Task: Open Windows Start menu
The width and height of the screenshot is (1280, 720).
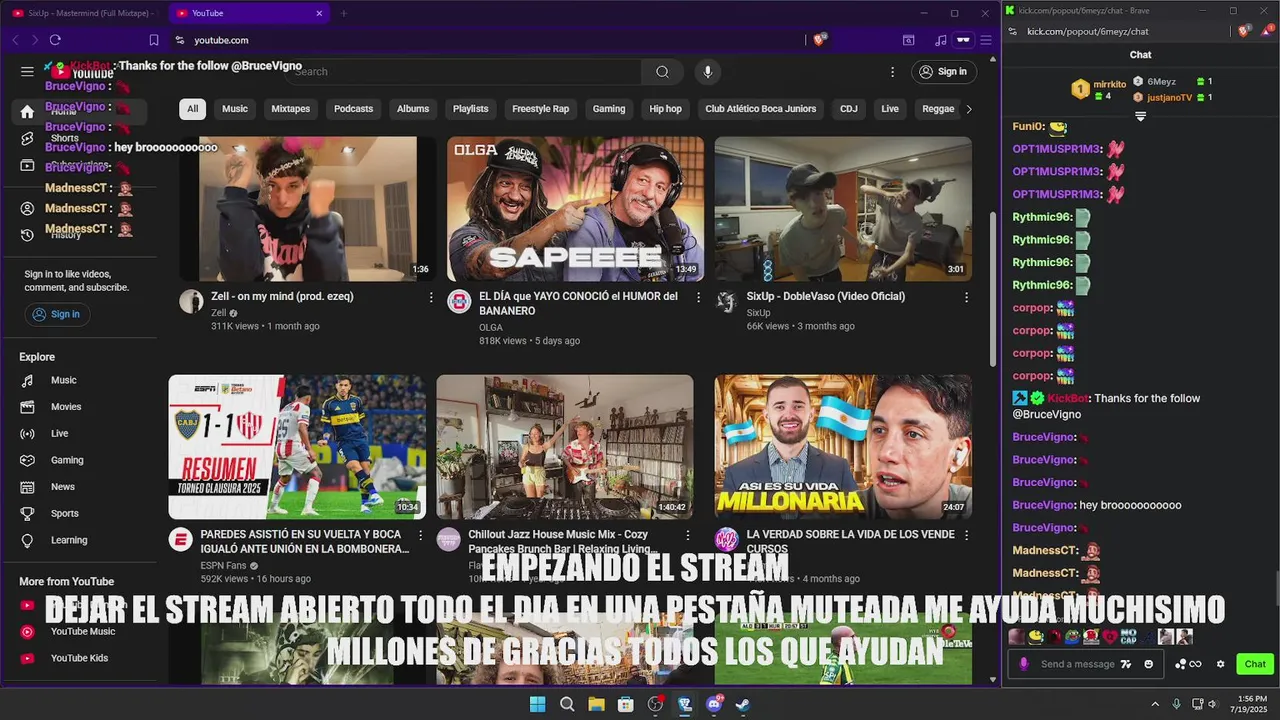Action: point(537,704)
